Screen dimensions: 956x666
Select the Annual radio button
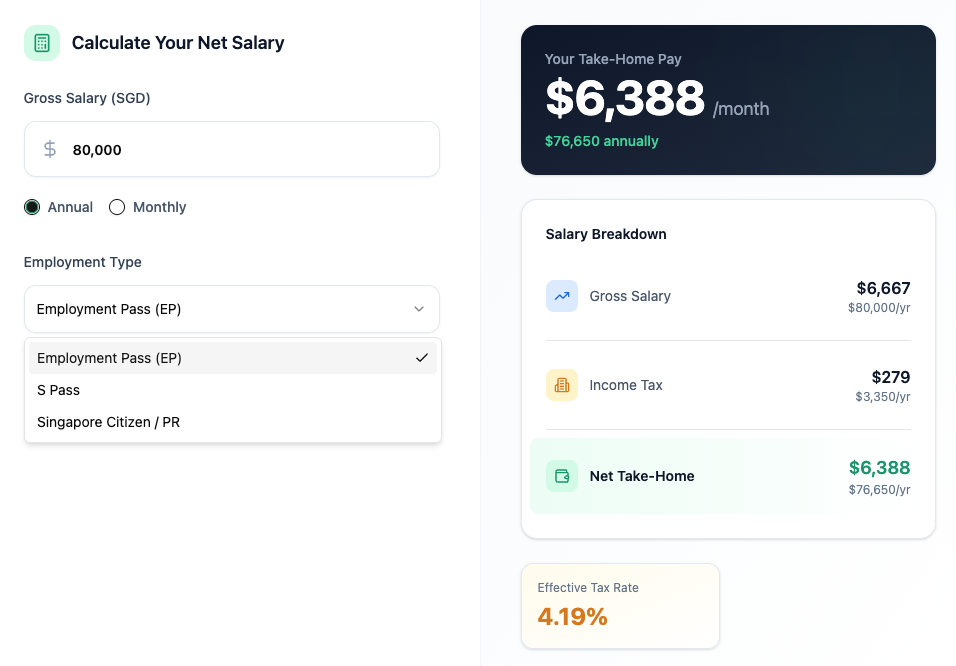click(x=31, y=207)
